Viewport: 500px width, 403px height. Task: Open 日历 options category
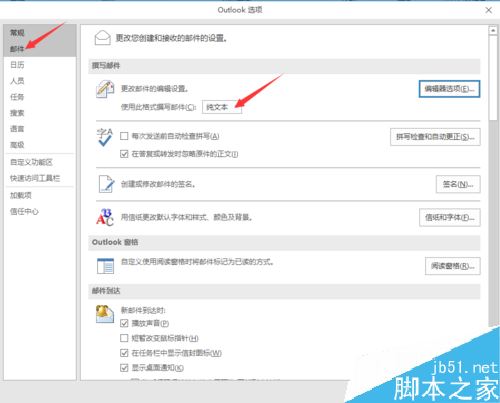pyautogui.click(x=40, y=65)
